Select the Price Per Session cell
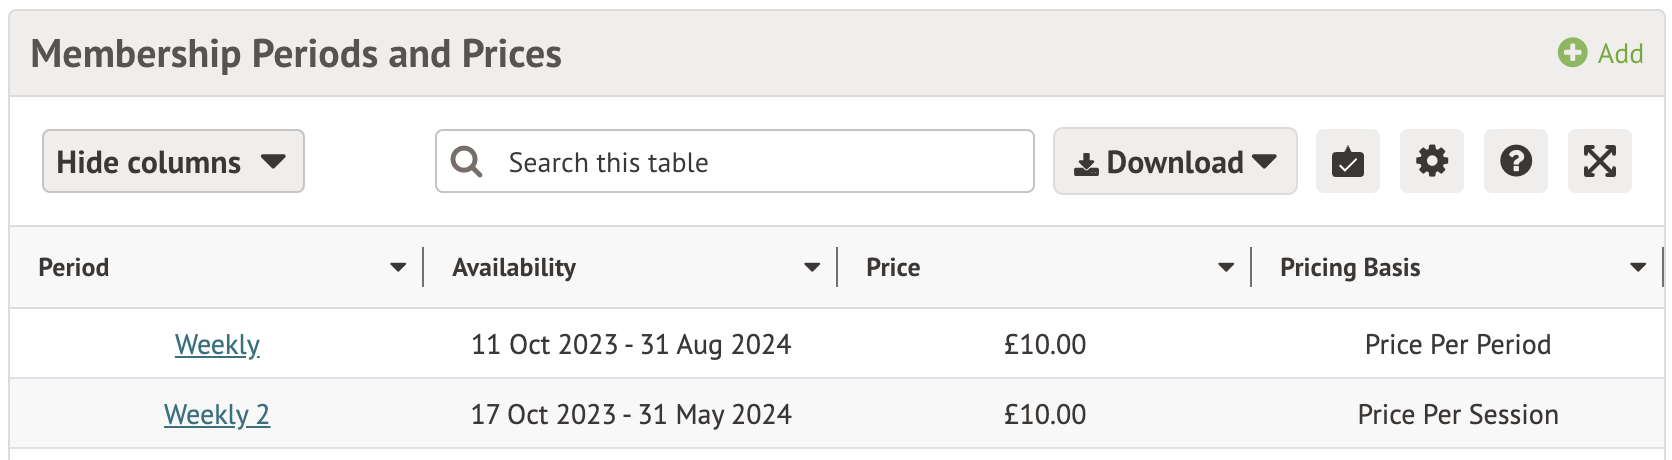The width and height of the screenshot is (1672, 460). (1457, 414)
